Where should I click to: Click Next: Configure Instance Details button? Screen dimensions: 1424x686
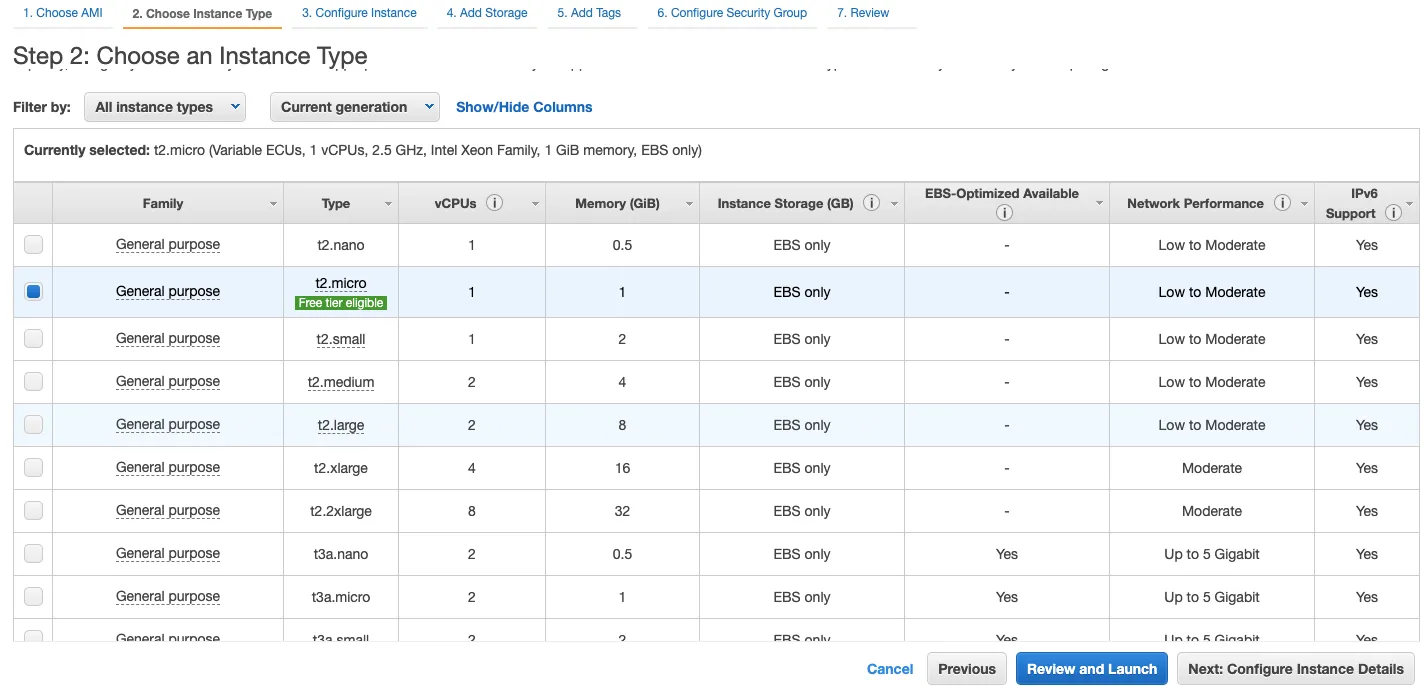(1295, 669)
